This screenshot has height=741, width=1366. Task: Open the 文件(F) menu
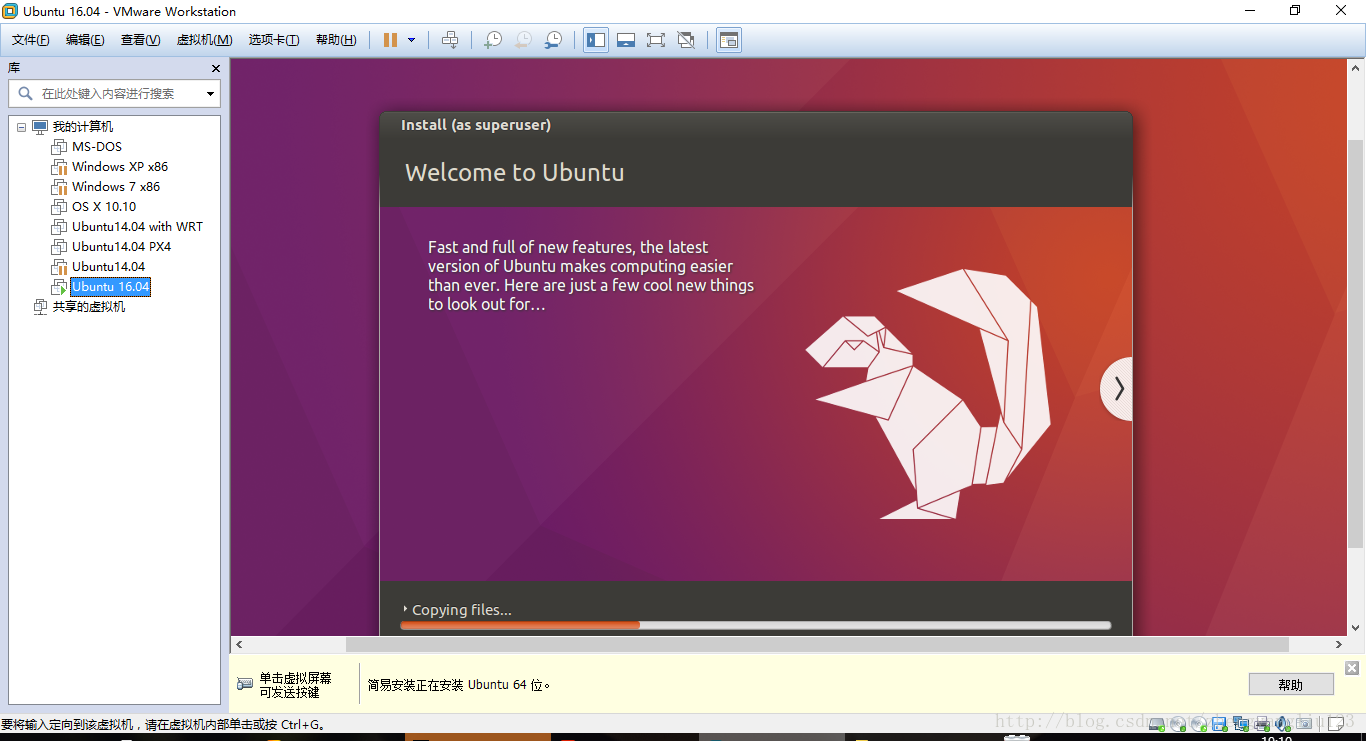(31, 40)
